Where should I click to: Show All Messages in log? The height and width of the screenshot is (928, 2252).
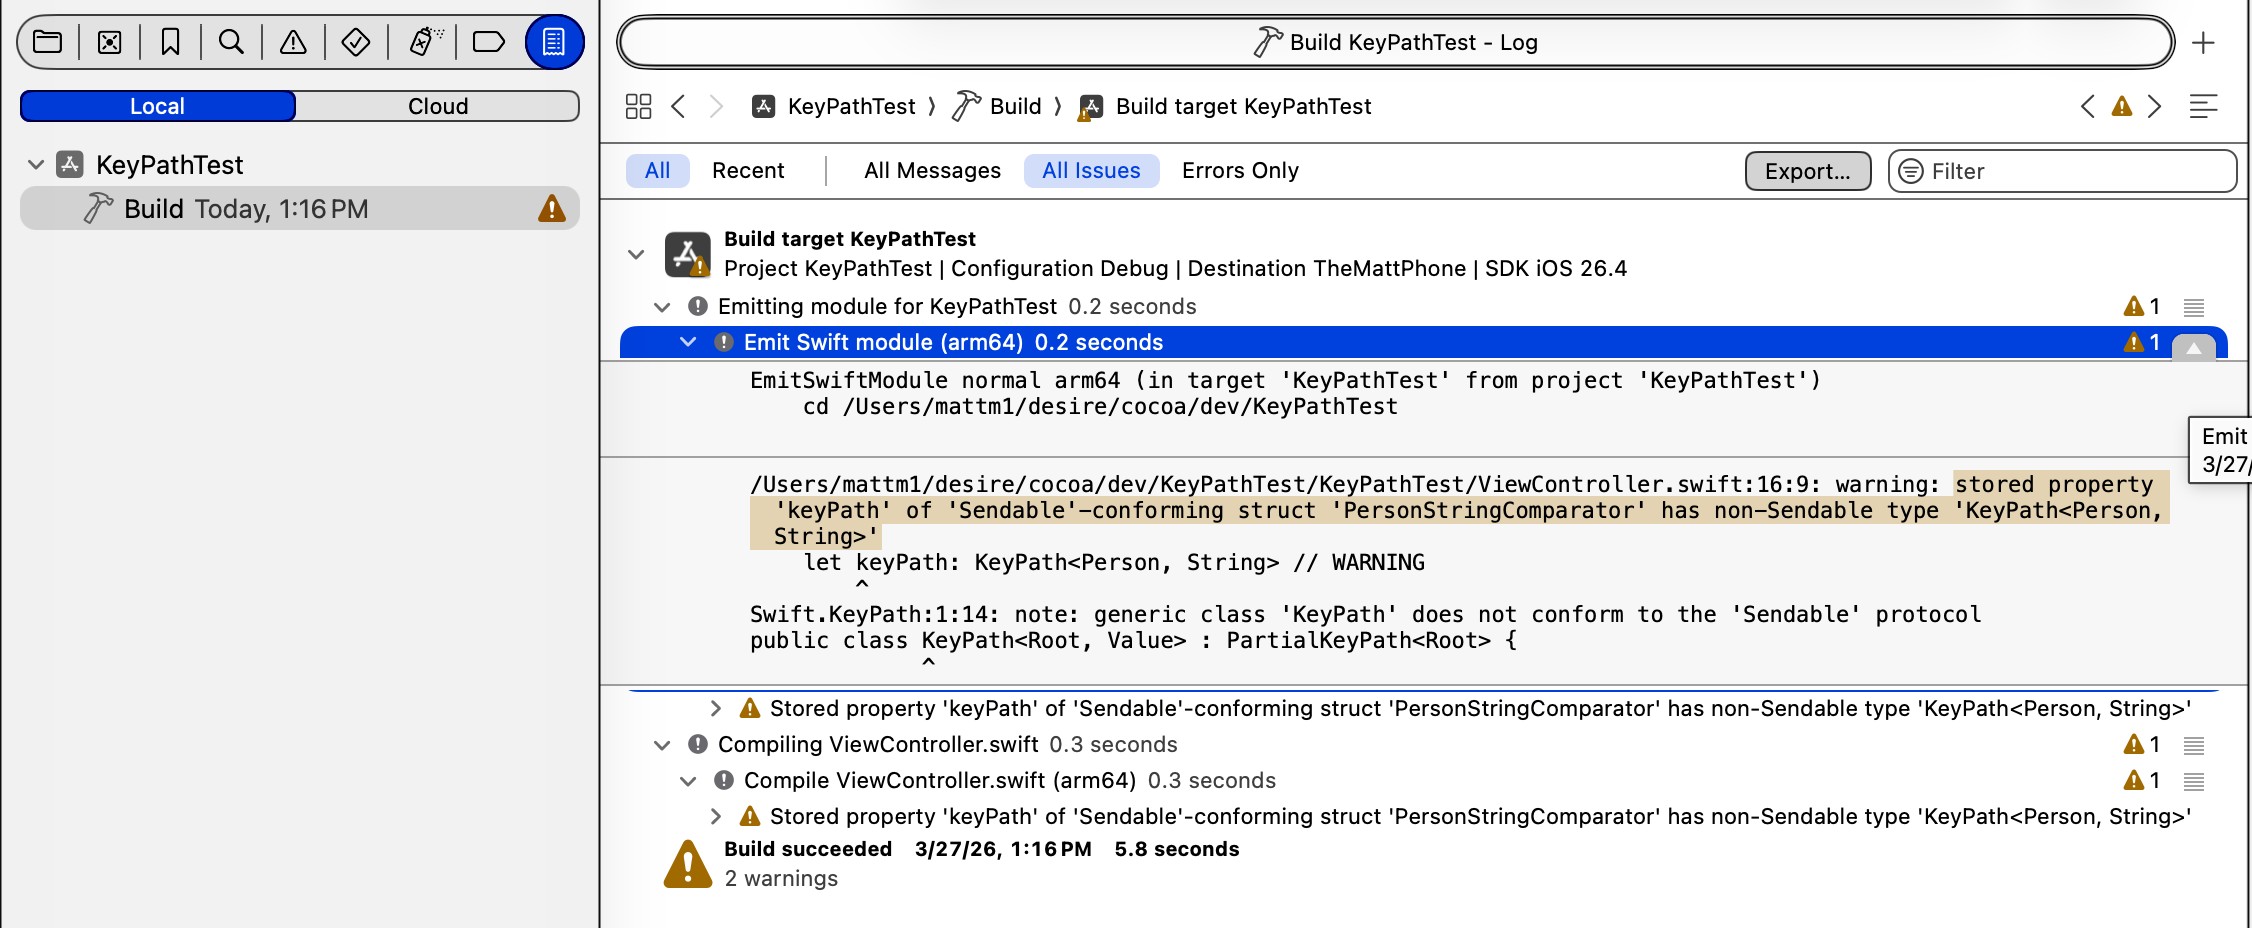932,170
